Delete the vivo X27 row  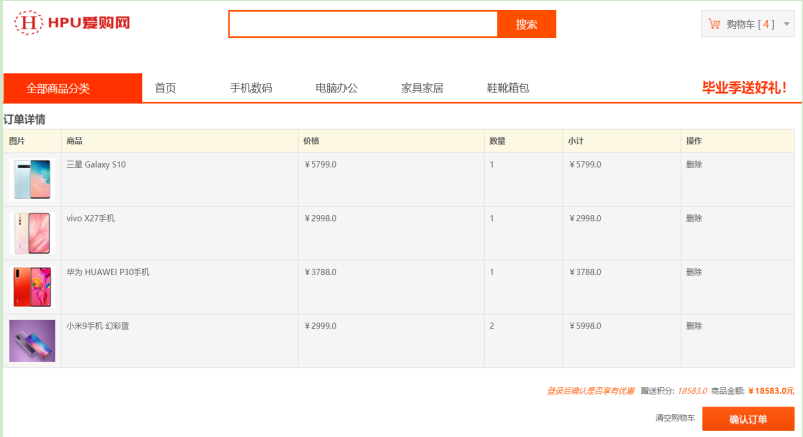pos(694,218)
